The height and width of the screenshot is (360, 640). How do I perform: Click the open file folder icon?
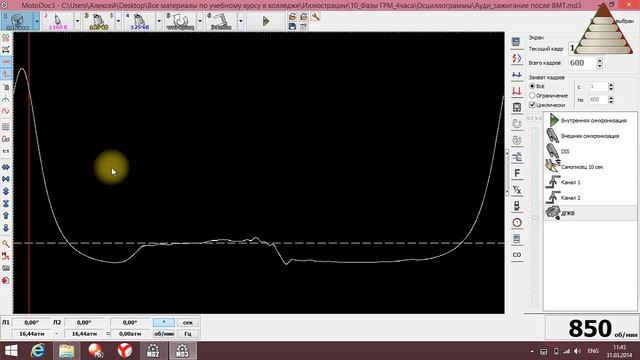pyautogui.click(x=292, y=17)
